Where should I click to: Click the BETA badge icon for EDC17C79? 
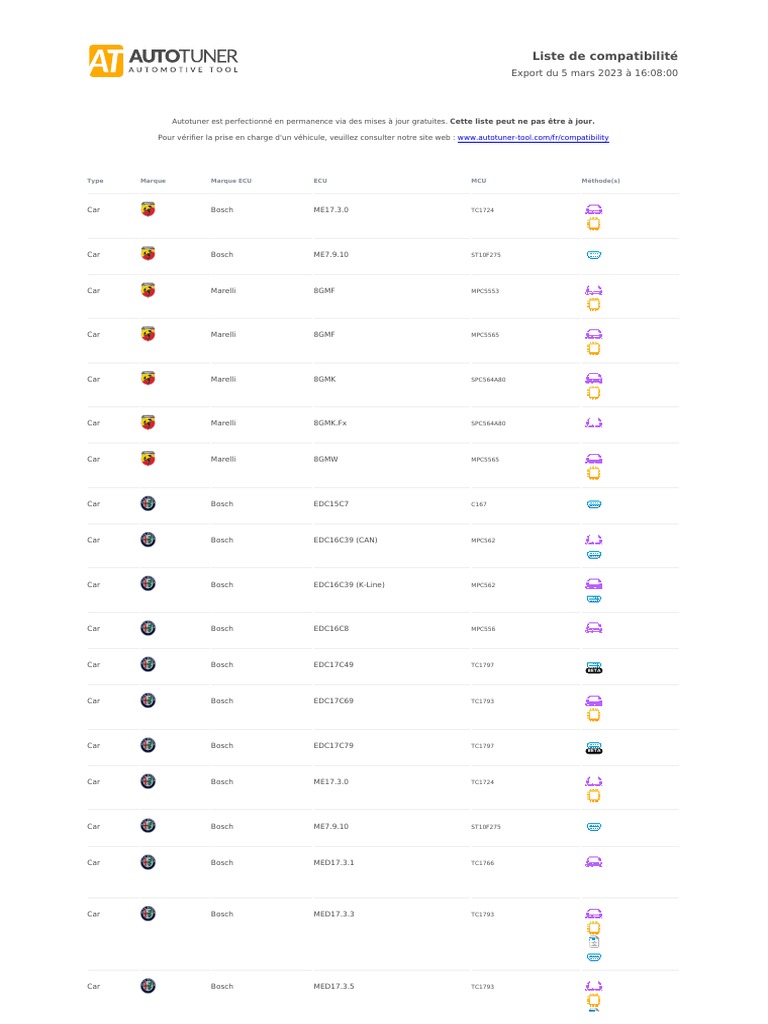[x=593, y=747]
